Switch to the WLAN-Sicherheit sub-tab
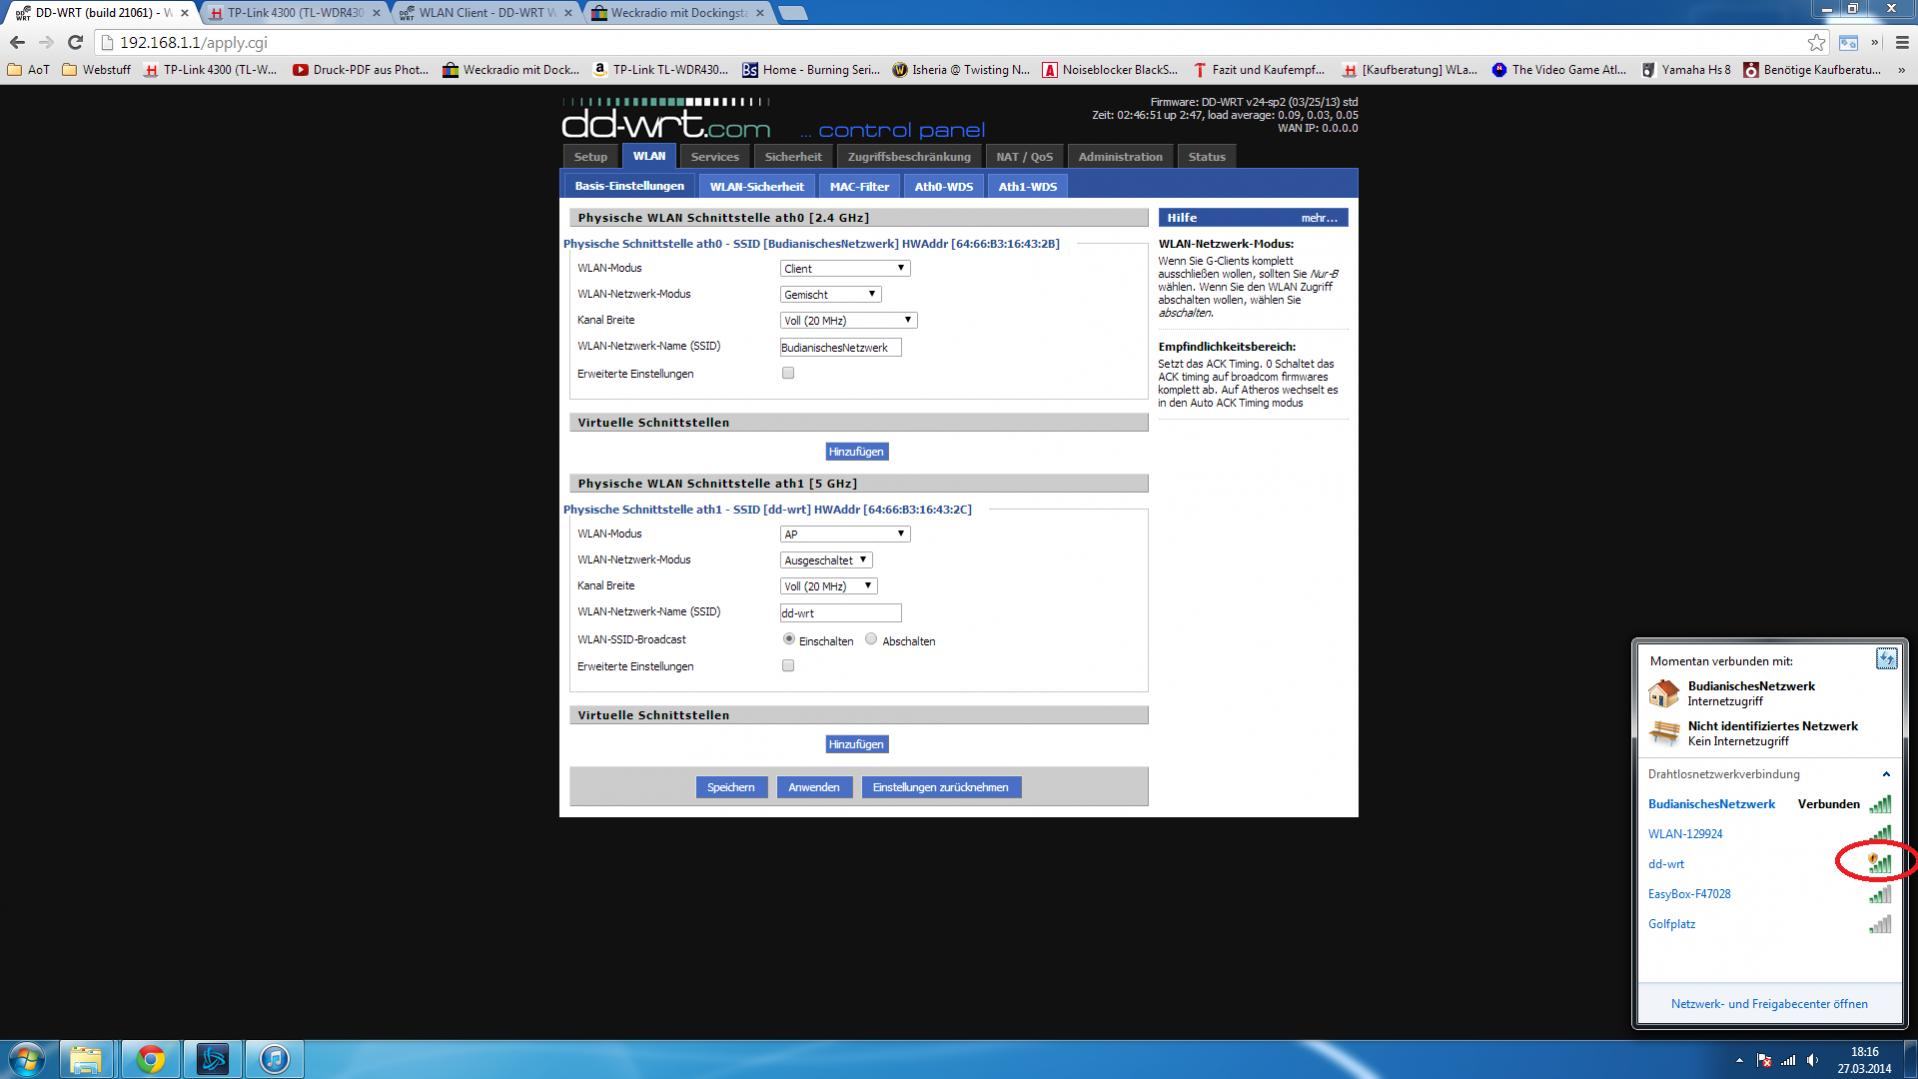 click(x=756, y=186)
